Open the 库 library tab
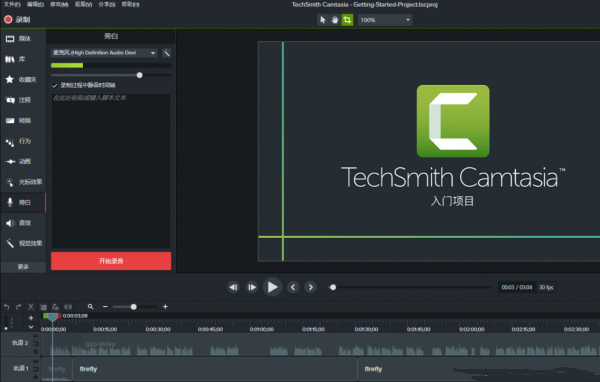This screenshot has width=600, height=382. (23, 59)
